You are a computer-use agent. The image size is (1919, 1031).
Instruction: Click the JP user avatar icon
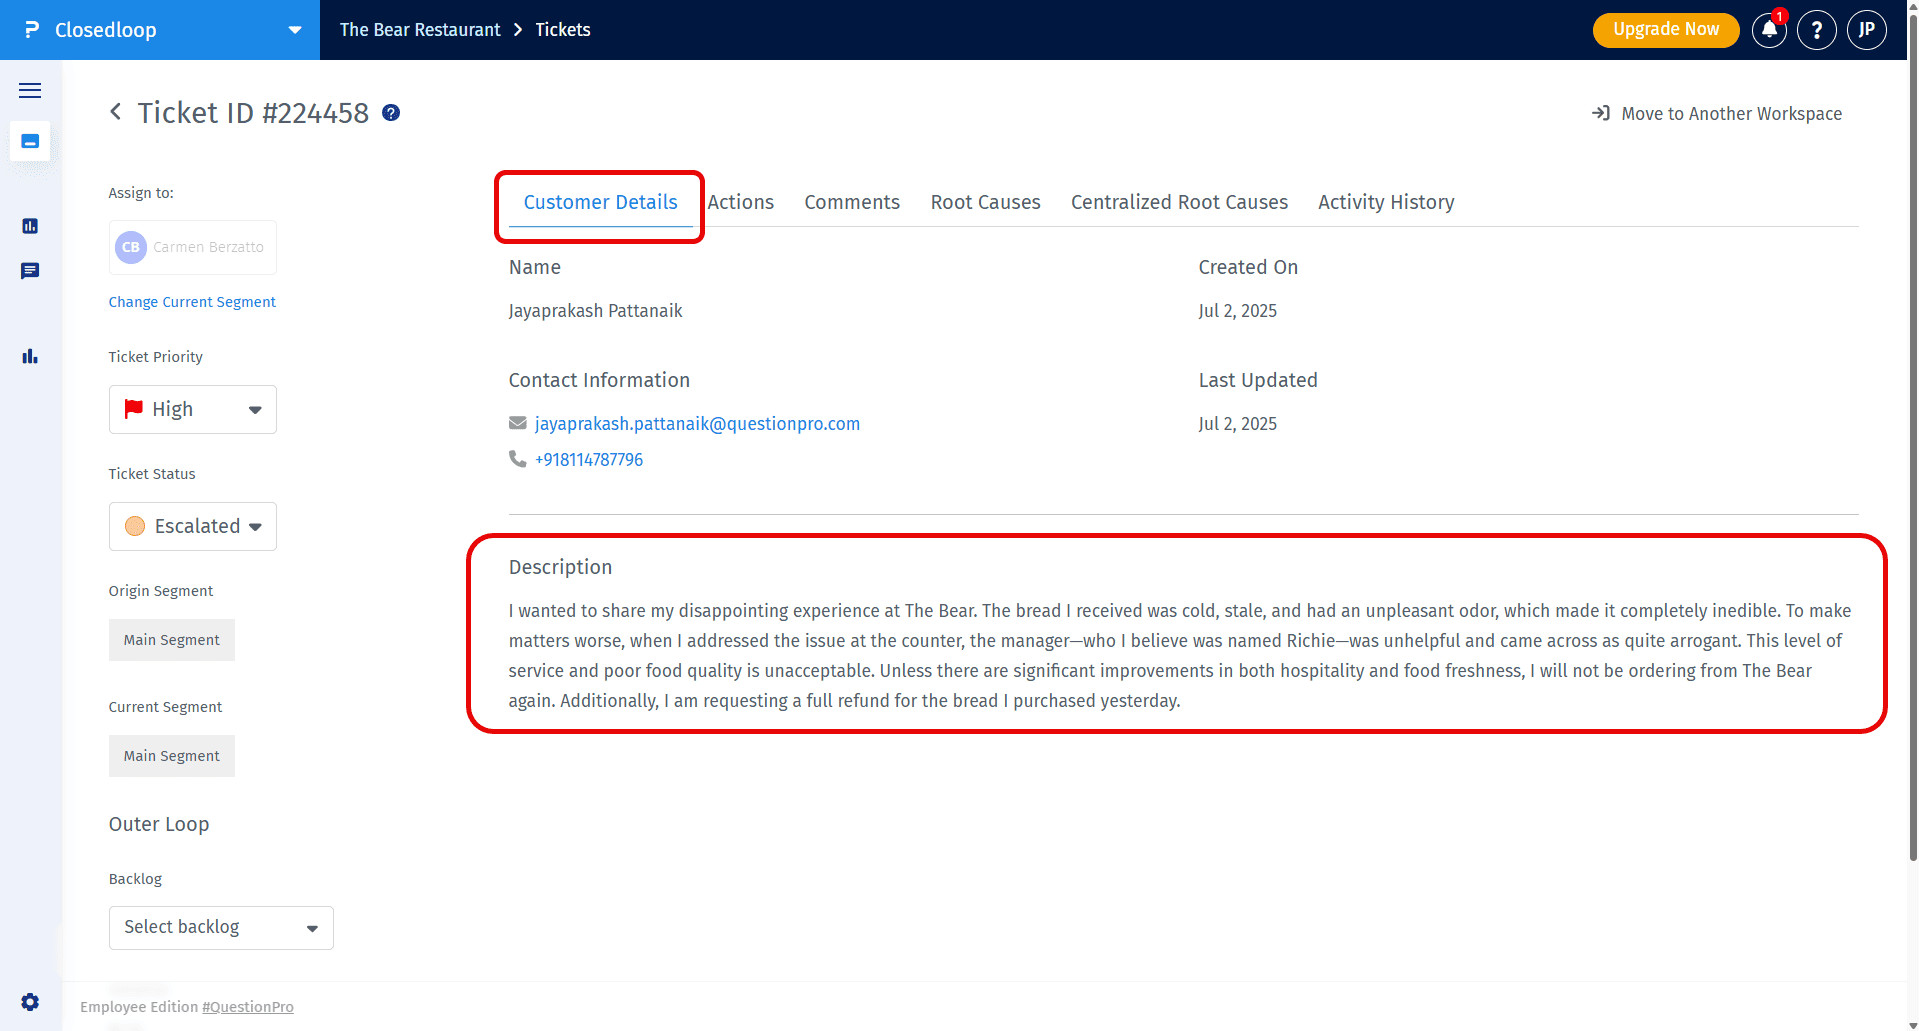click(x=1866, y=30)
